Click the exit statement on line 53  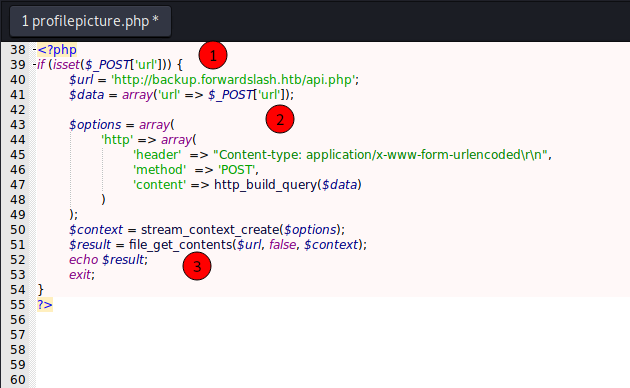[80, 275]
